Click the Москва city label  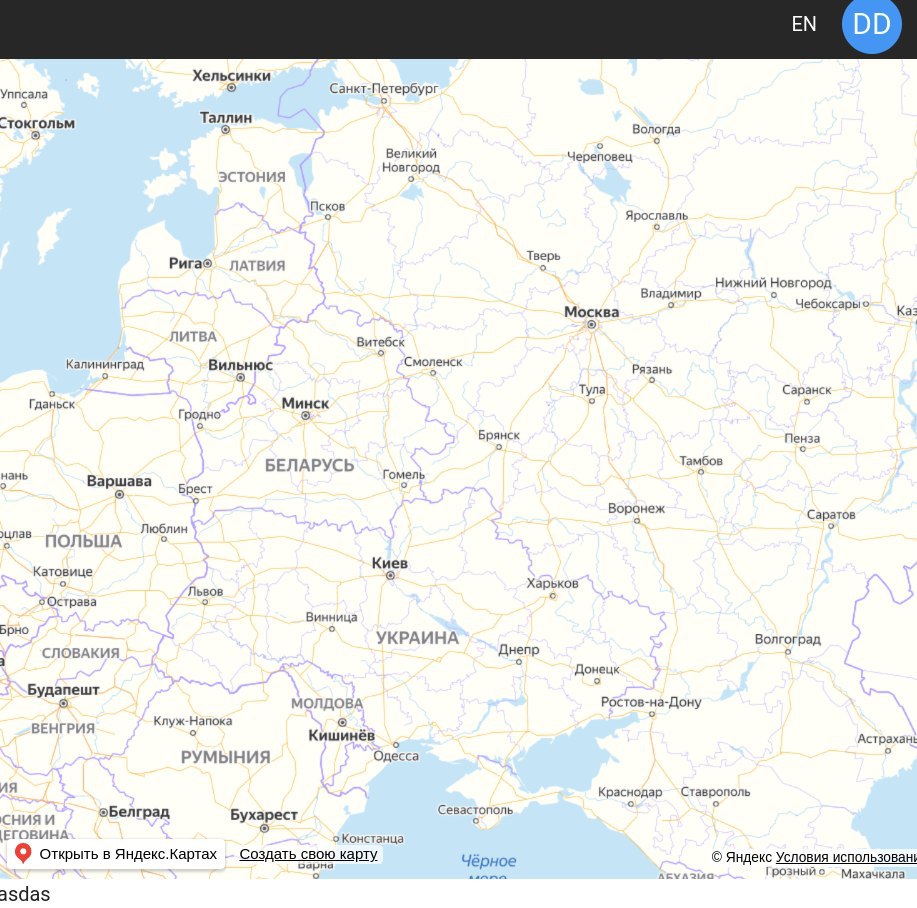[x=591, y=312]
